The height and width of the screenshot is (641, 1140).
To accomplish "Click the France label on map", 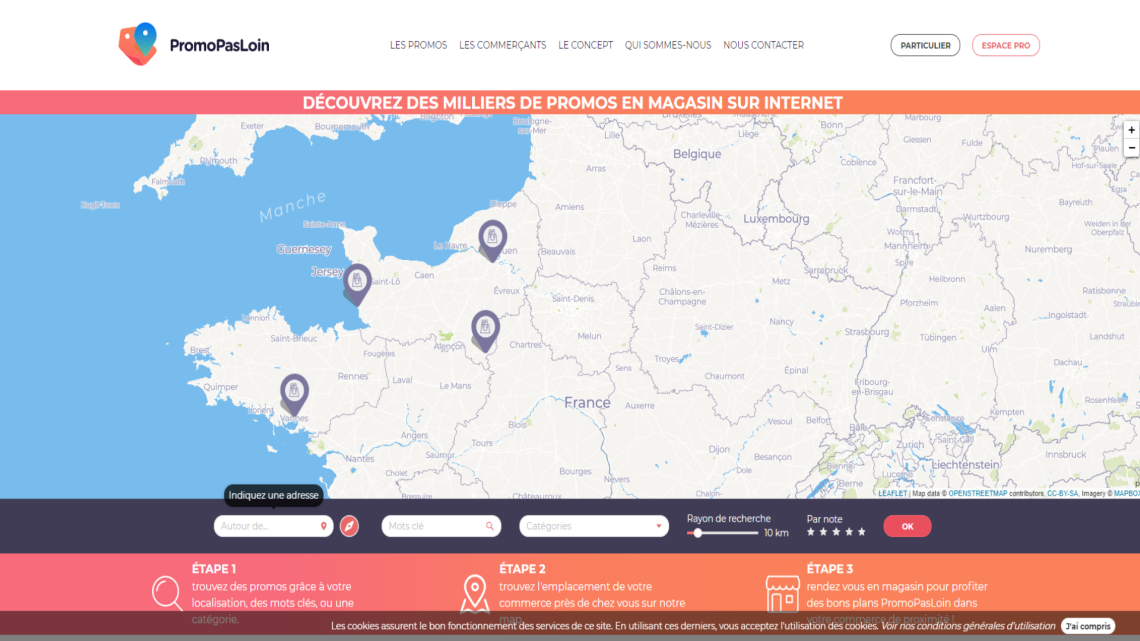I will coord(587,403).
